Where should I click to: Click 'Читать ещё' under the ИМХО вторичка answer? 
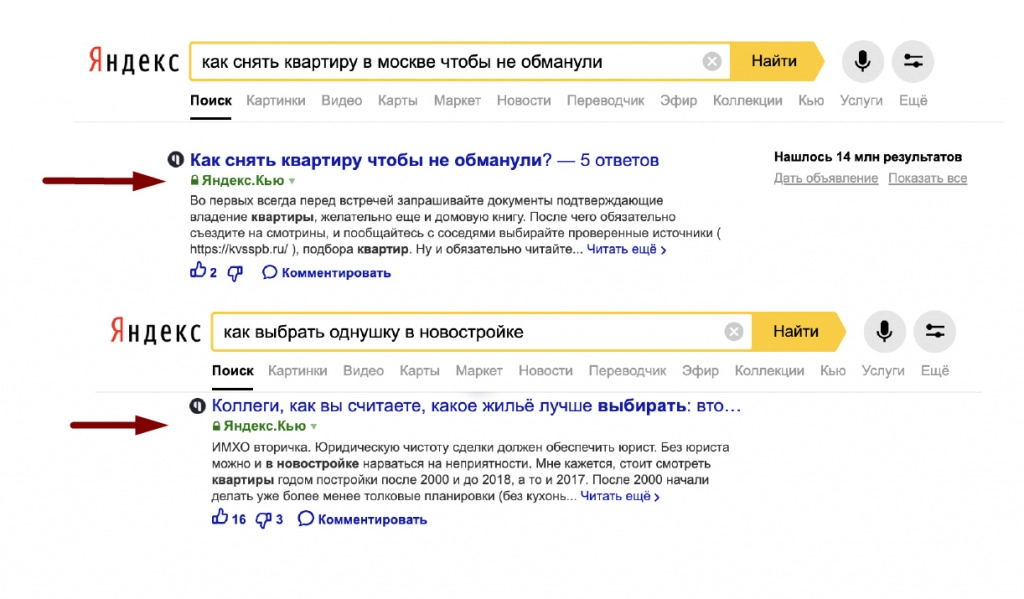620,496
